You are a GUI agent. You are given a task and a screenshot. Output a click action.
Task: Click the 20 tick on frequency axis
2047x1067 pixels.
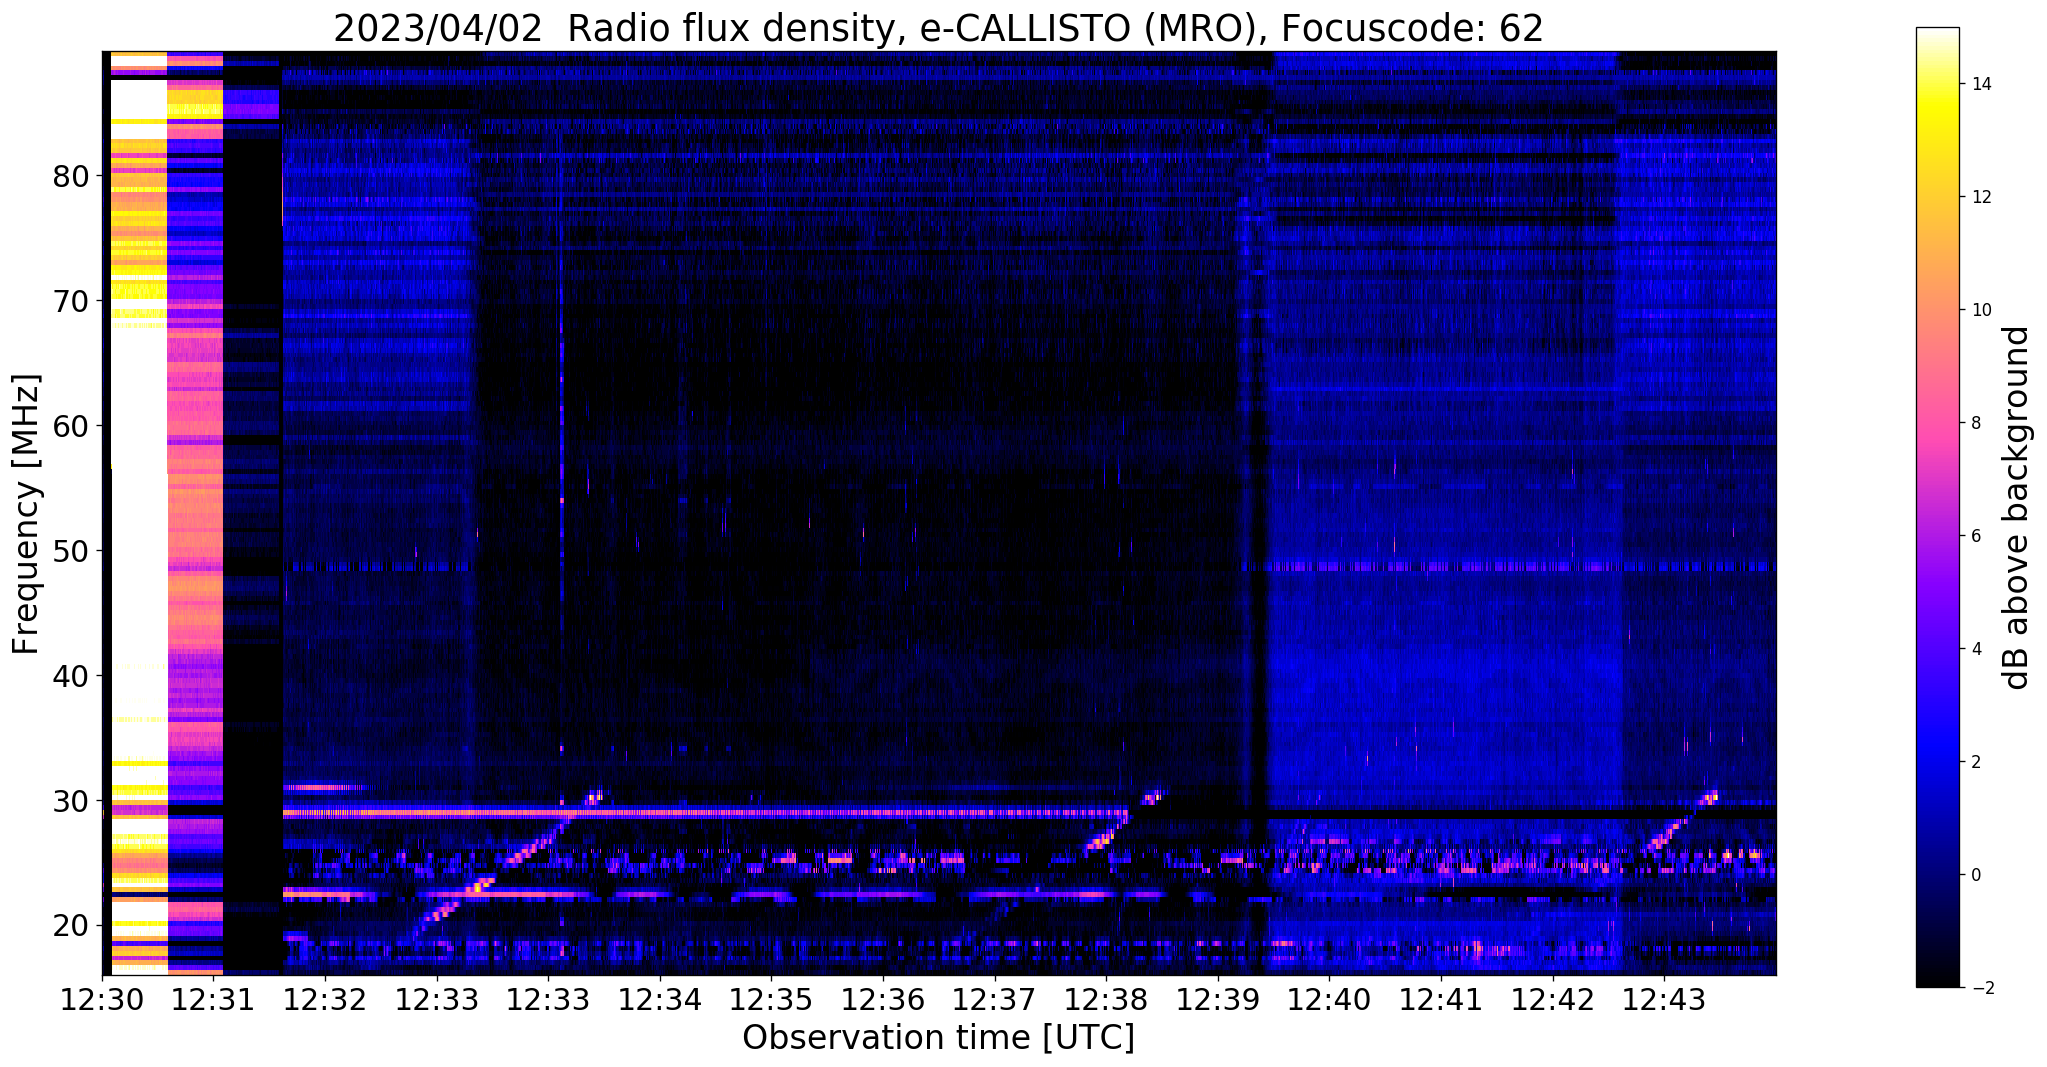(72, 925)
